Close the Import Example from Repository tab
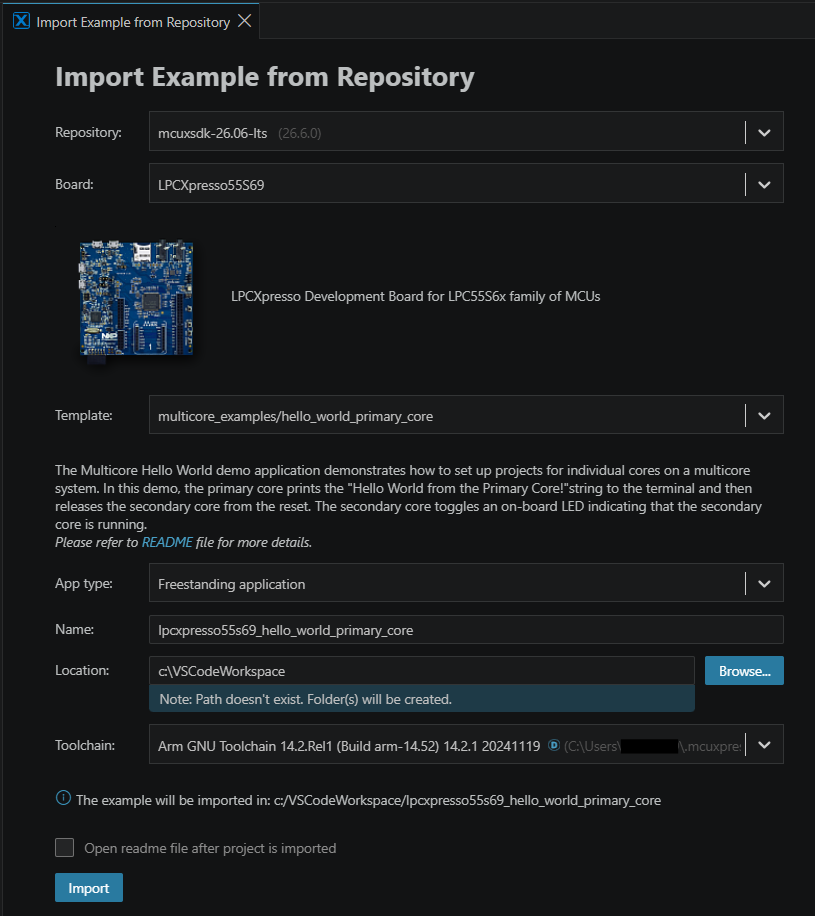The image size is (815, 916). (245, 21)
